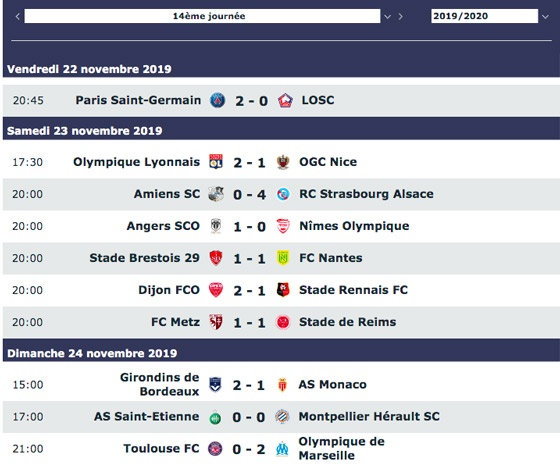Screen dimensions: 560x474
Task: Click the Paris Saint-Germain club crest
Action: [x=218, y=100]
